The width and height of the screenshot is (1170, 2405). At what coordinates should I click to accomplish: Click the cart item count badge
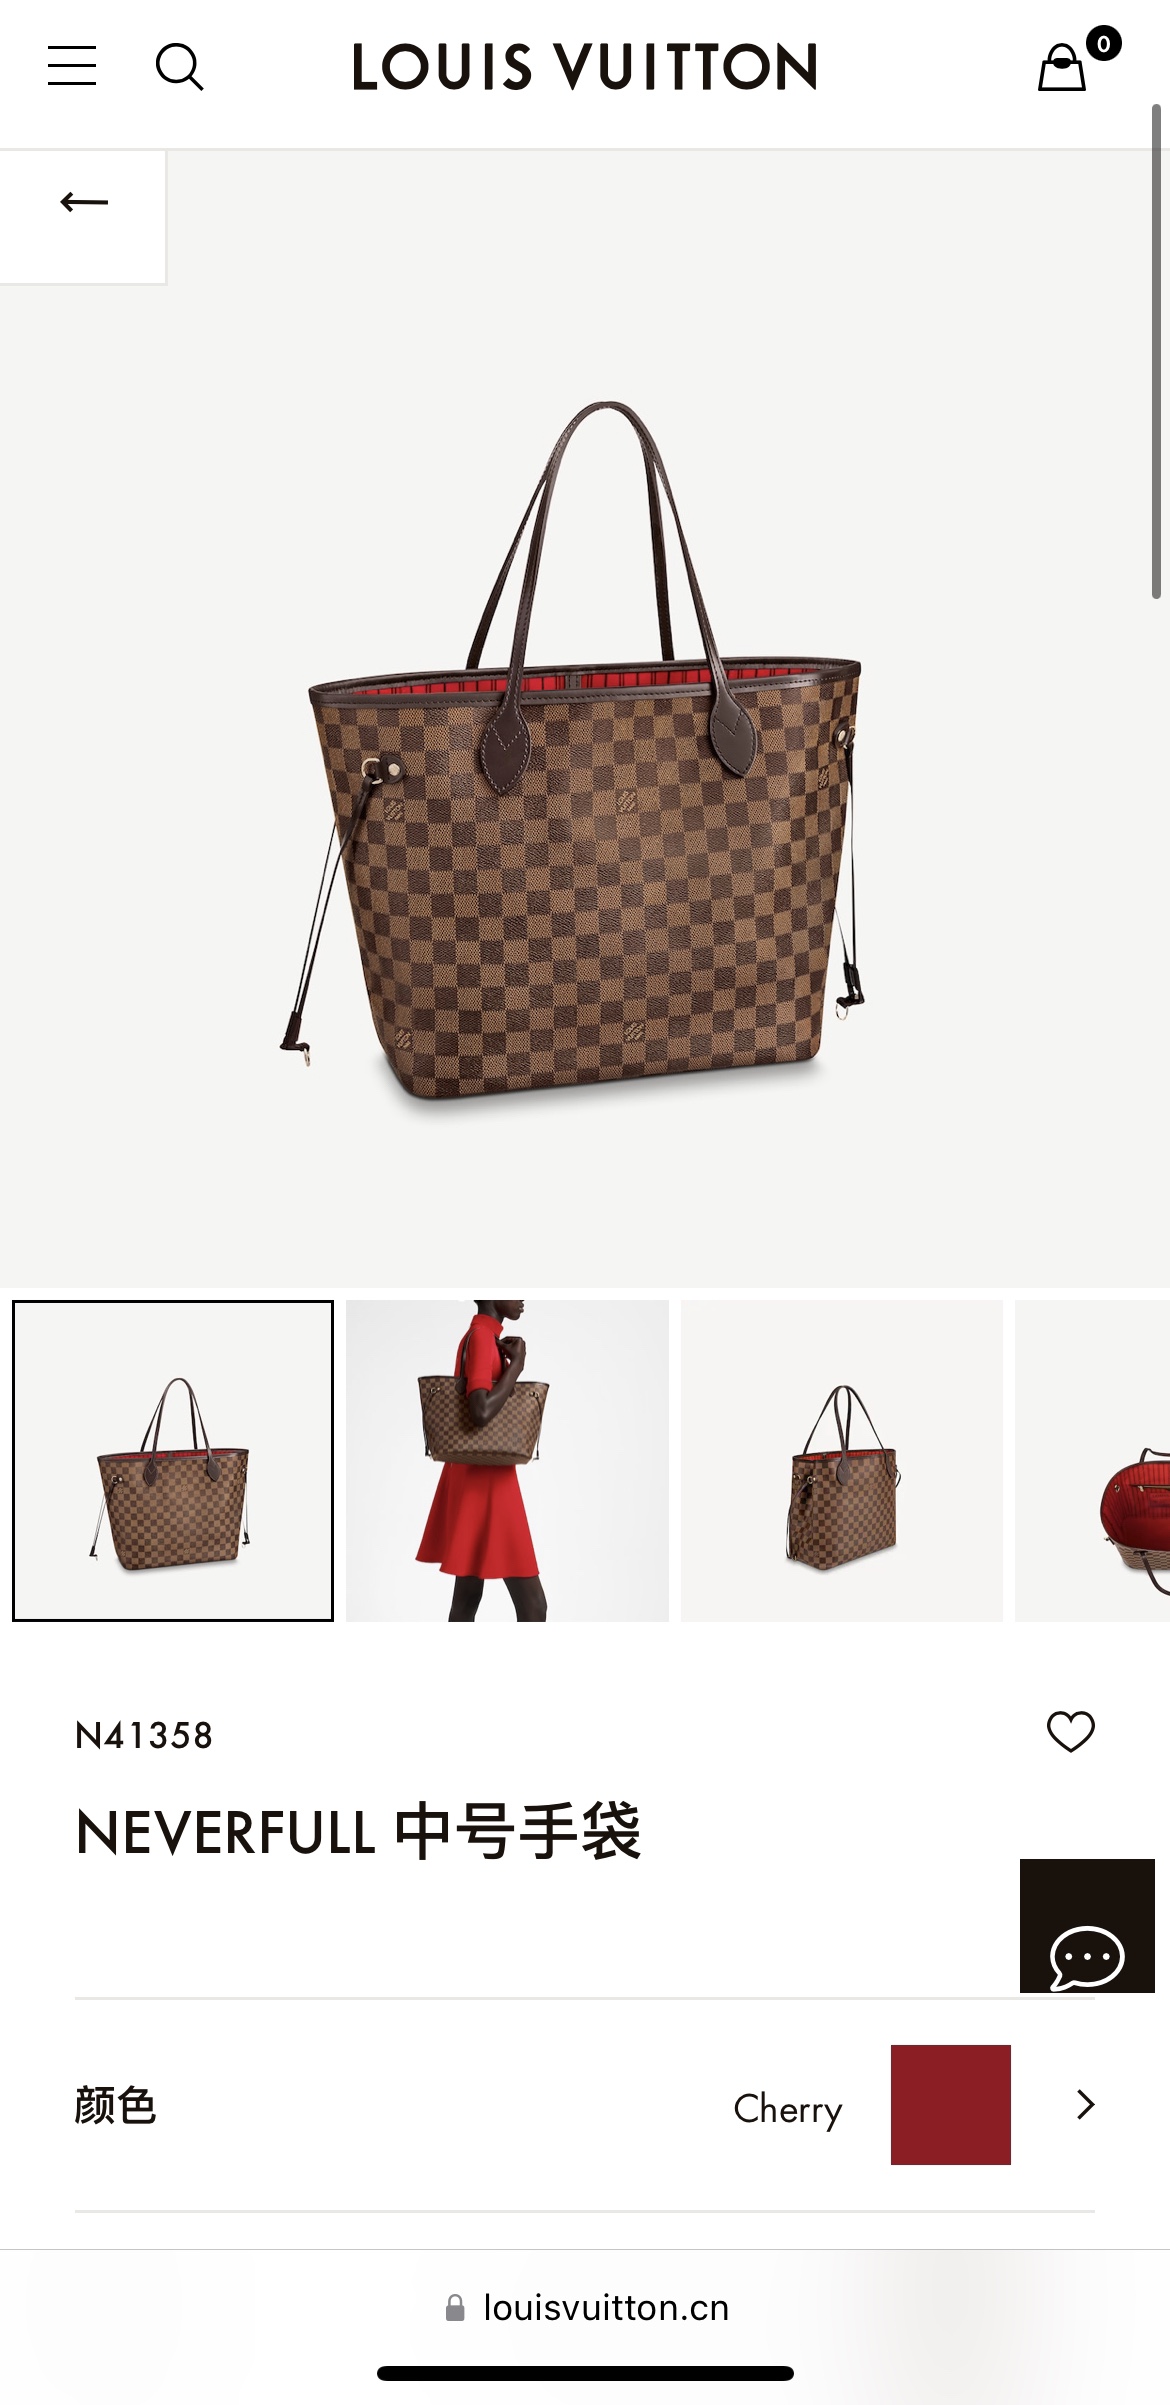click(x=1104, y=43)
